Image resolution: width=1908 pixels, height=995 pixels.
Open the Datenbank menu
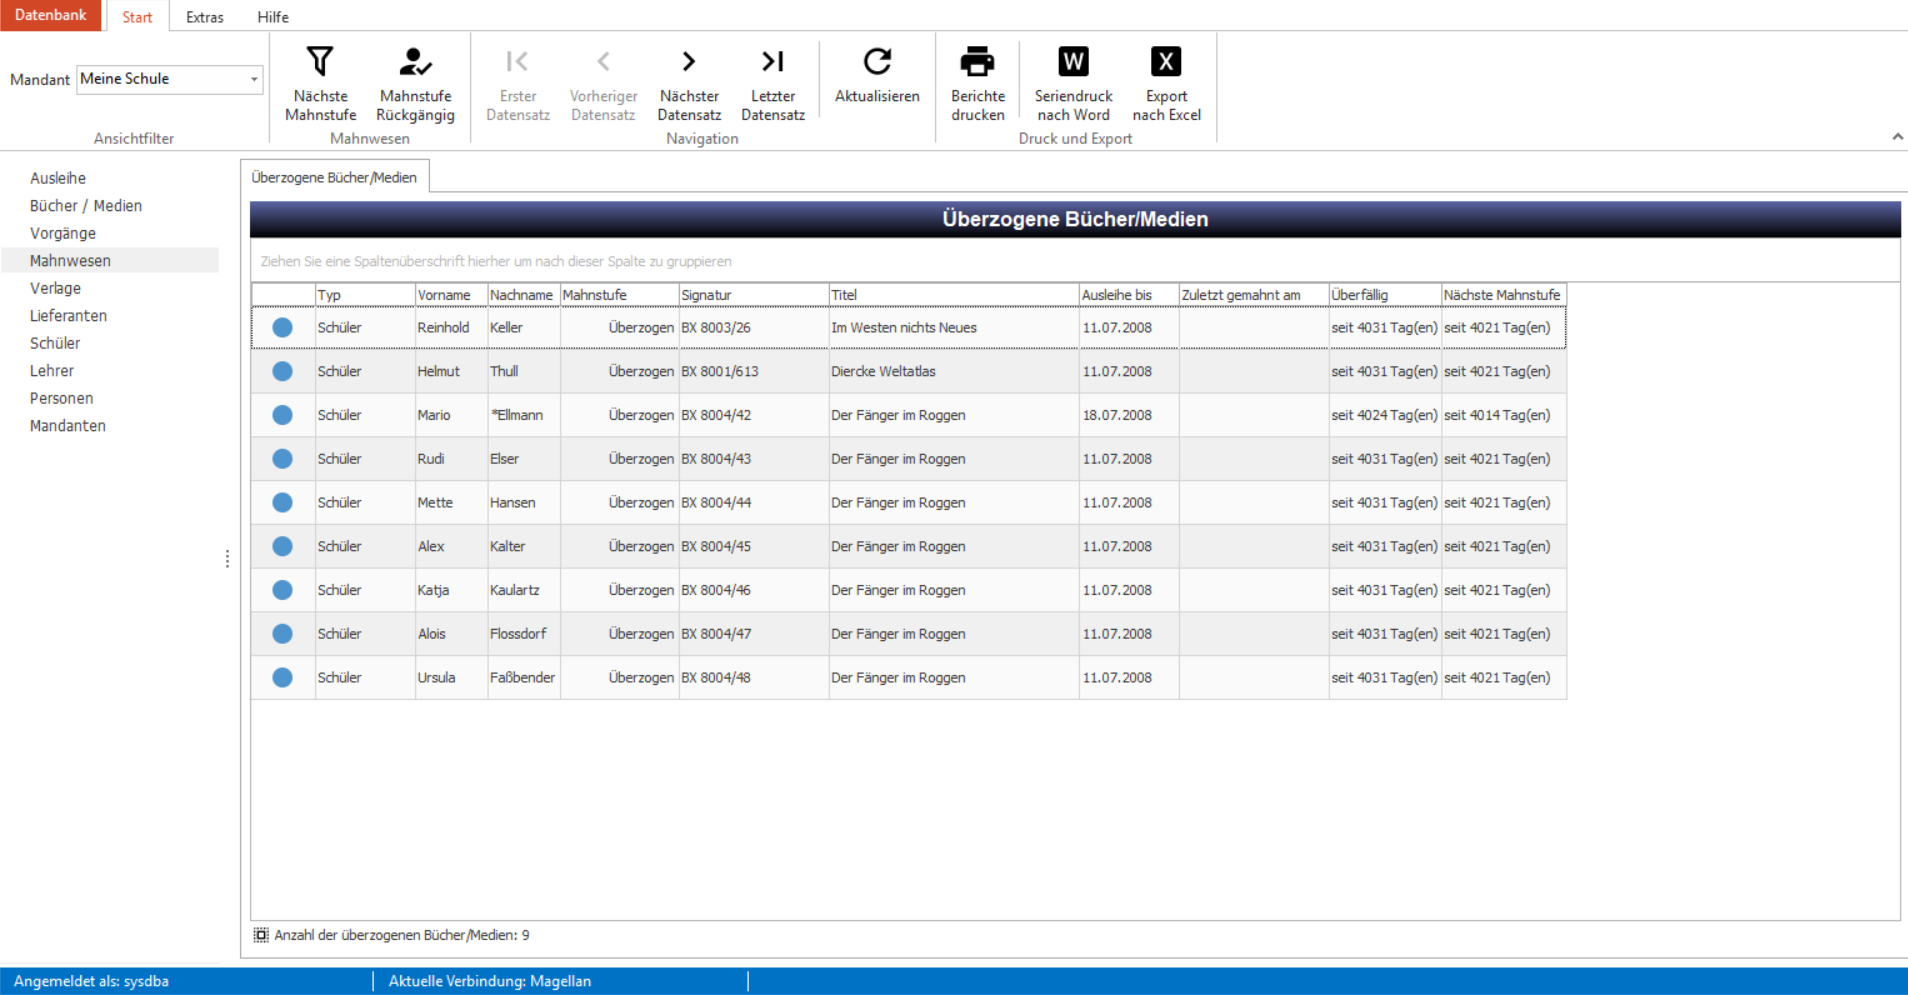(50, 15)
